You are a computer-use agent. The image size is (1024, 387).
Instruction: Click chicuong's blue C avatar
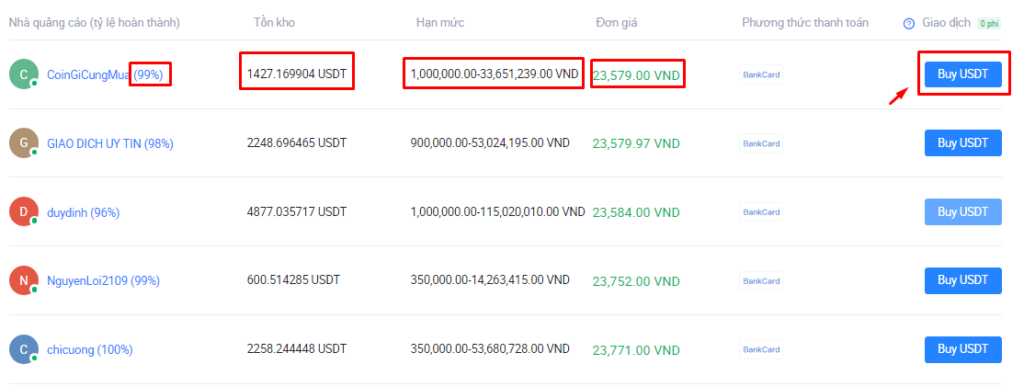(x=24, y=350)
